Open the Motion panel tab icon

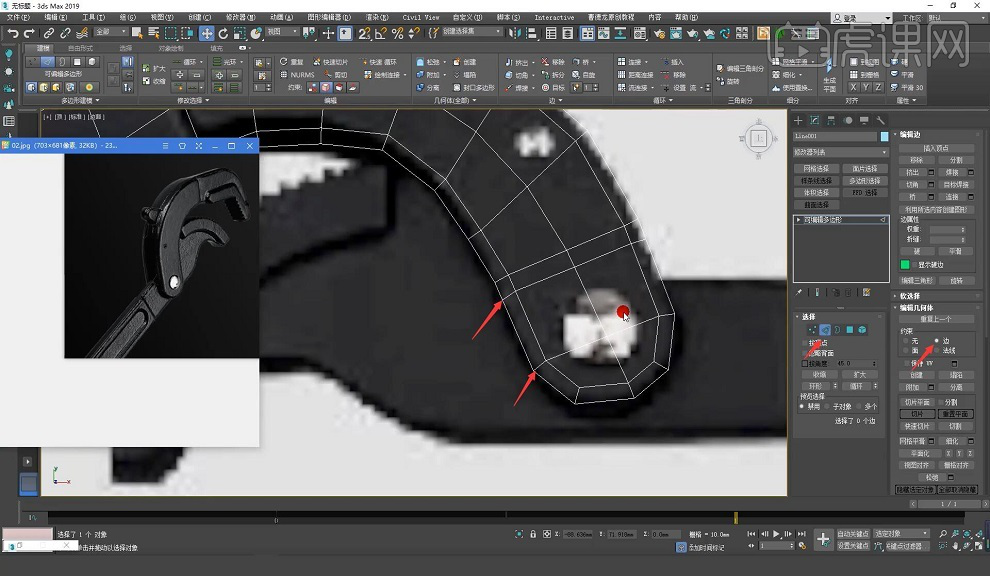[x=847, y=120]
